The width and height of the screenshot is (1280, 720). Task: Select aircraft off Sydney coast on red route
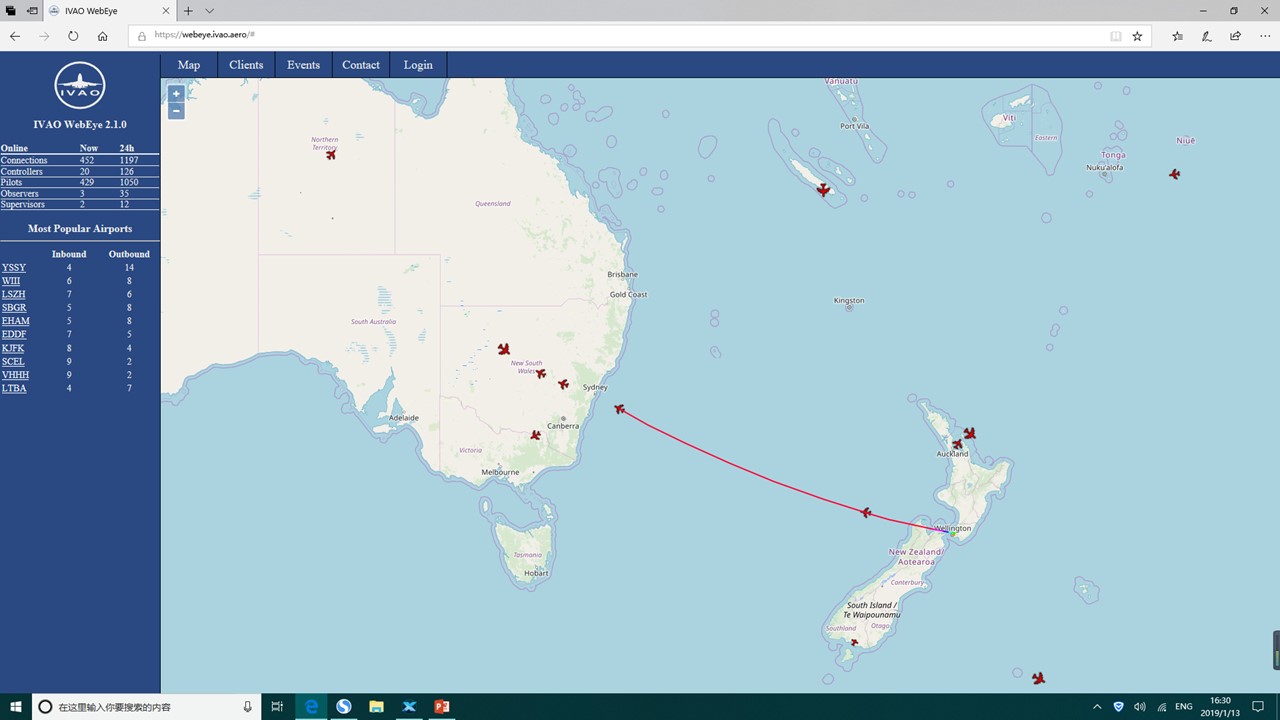point(620,409)
